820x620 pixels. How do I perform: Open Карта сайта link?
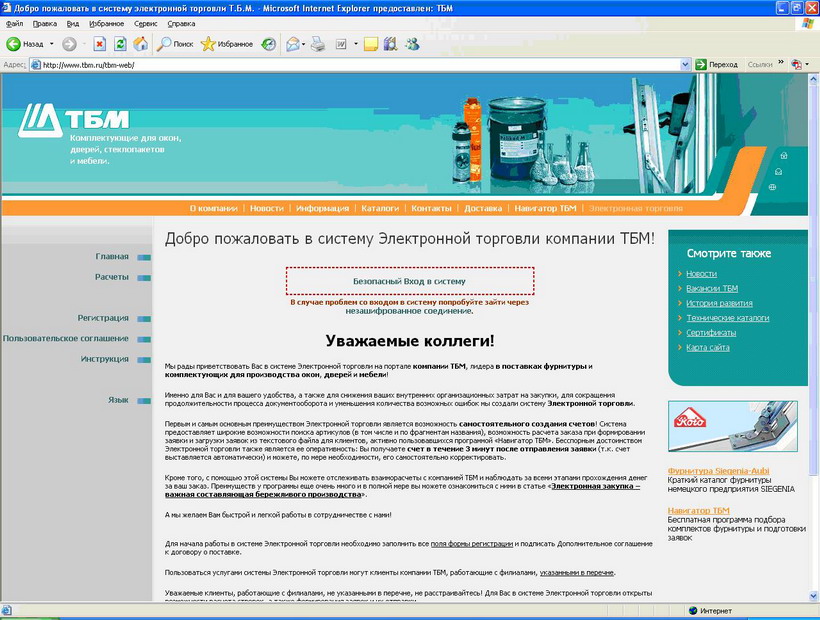(708, 348)
